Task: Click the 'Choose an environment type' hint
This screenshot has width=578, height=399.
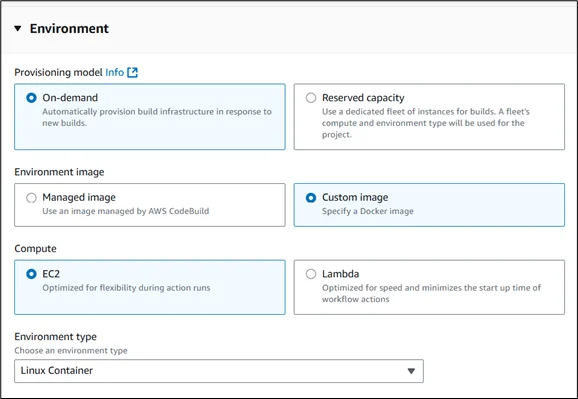Action: click(x=71, y=350)
